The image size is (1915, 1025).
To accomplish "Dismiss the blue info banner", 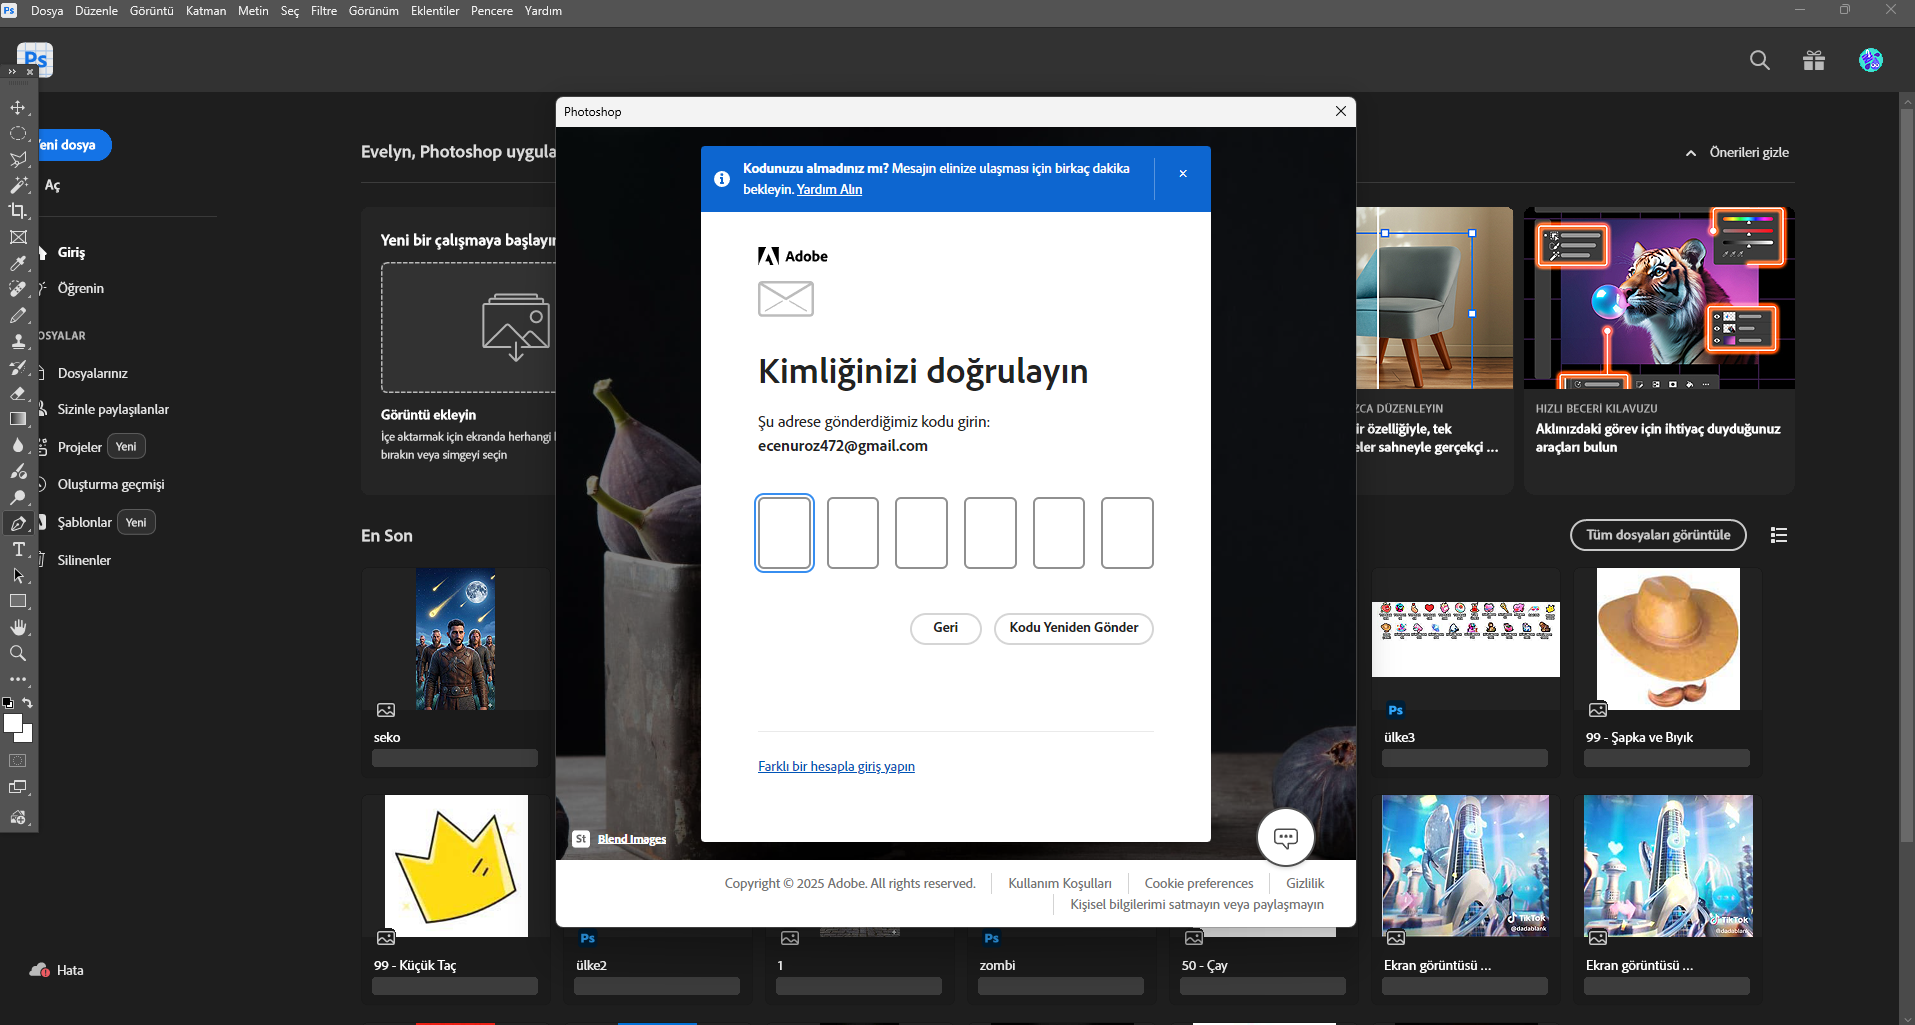I will pyautogui.click(x=1183, y=174).
